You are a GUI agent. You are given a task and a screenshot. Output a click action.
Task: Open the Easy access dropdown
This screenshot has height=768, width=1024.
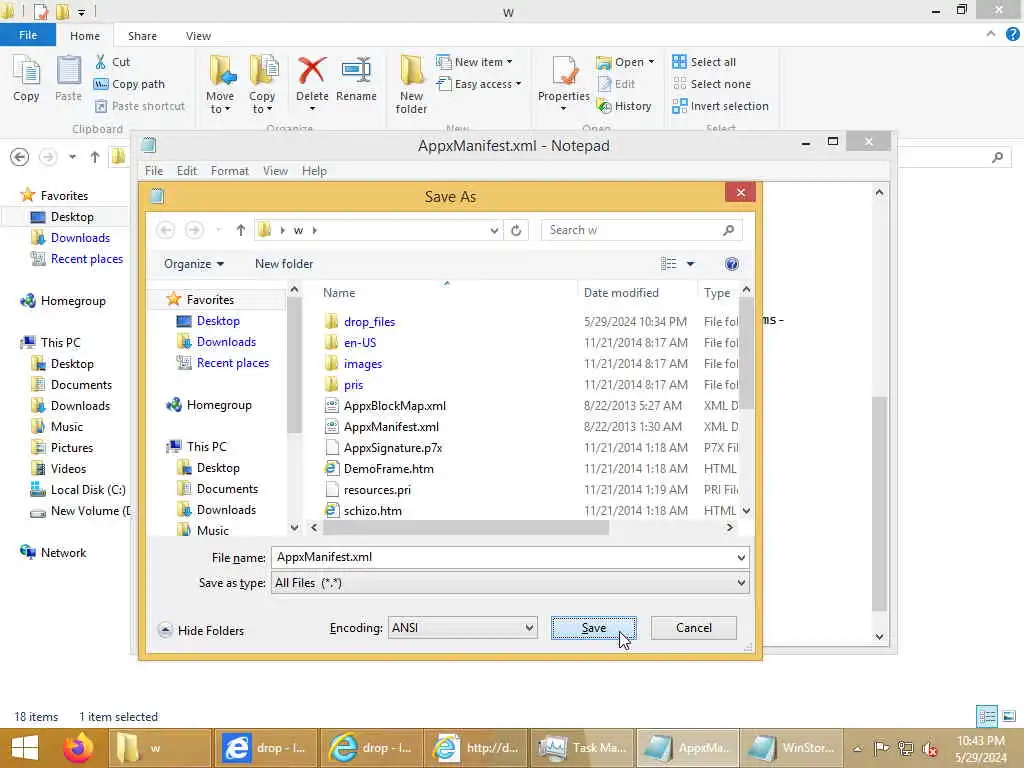click(x=479, y=84)
